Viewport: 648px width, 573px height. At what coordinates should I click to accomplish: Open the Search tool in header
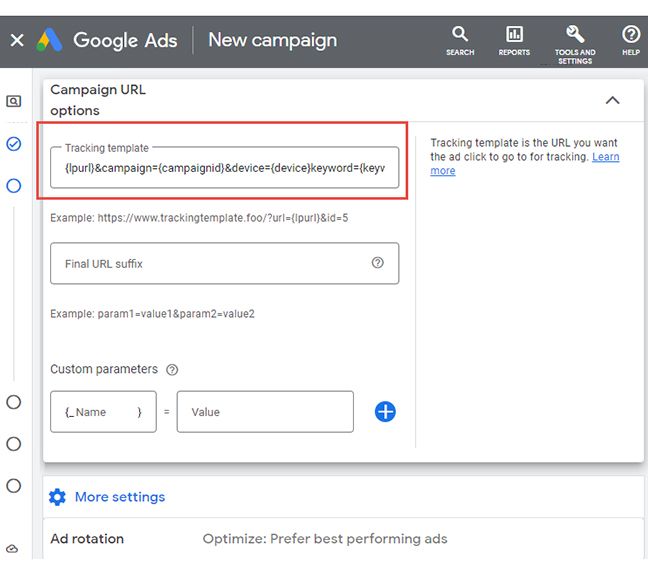coord(460,41)
